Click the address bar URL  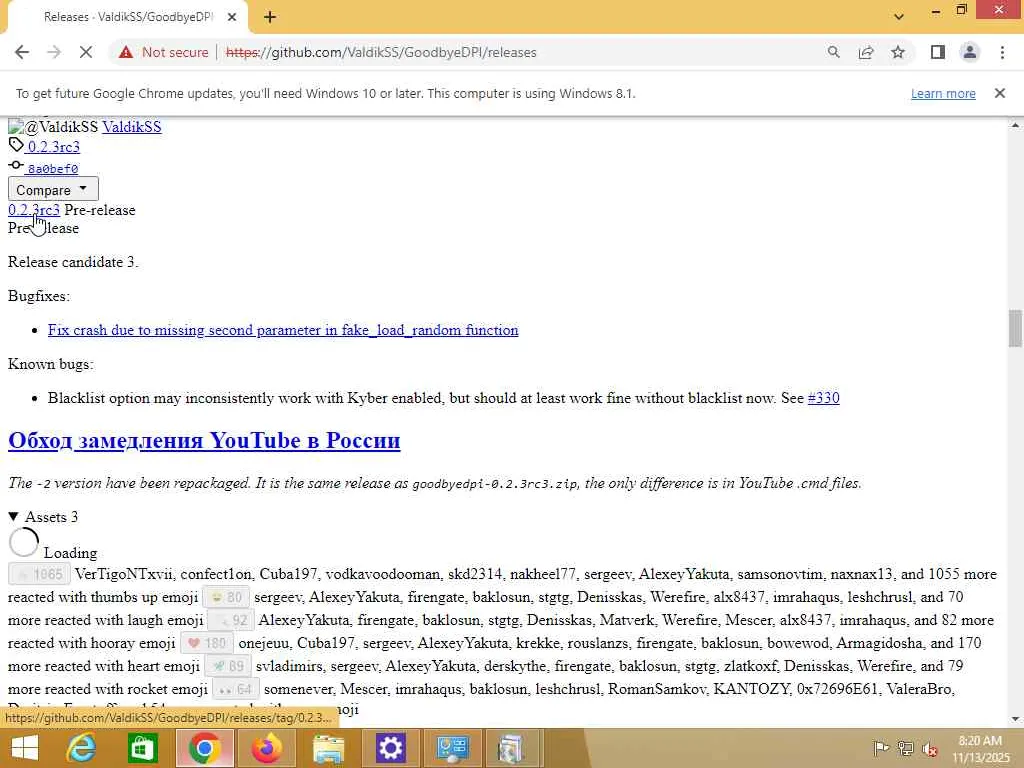click(x=381, y=52)
